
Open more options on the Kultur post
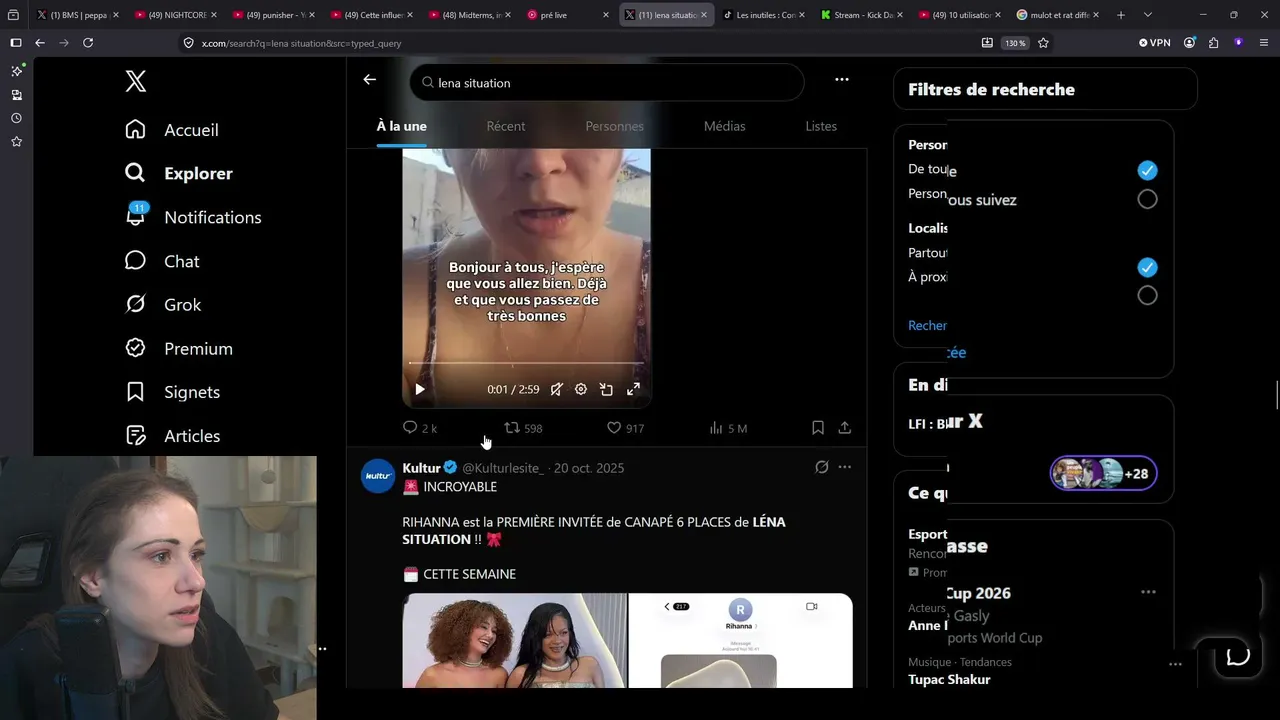click(x=845, y=467)
